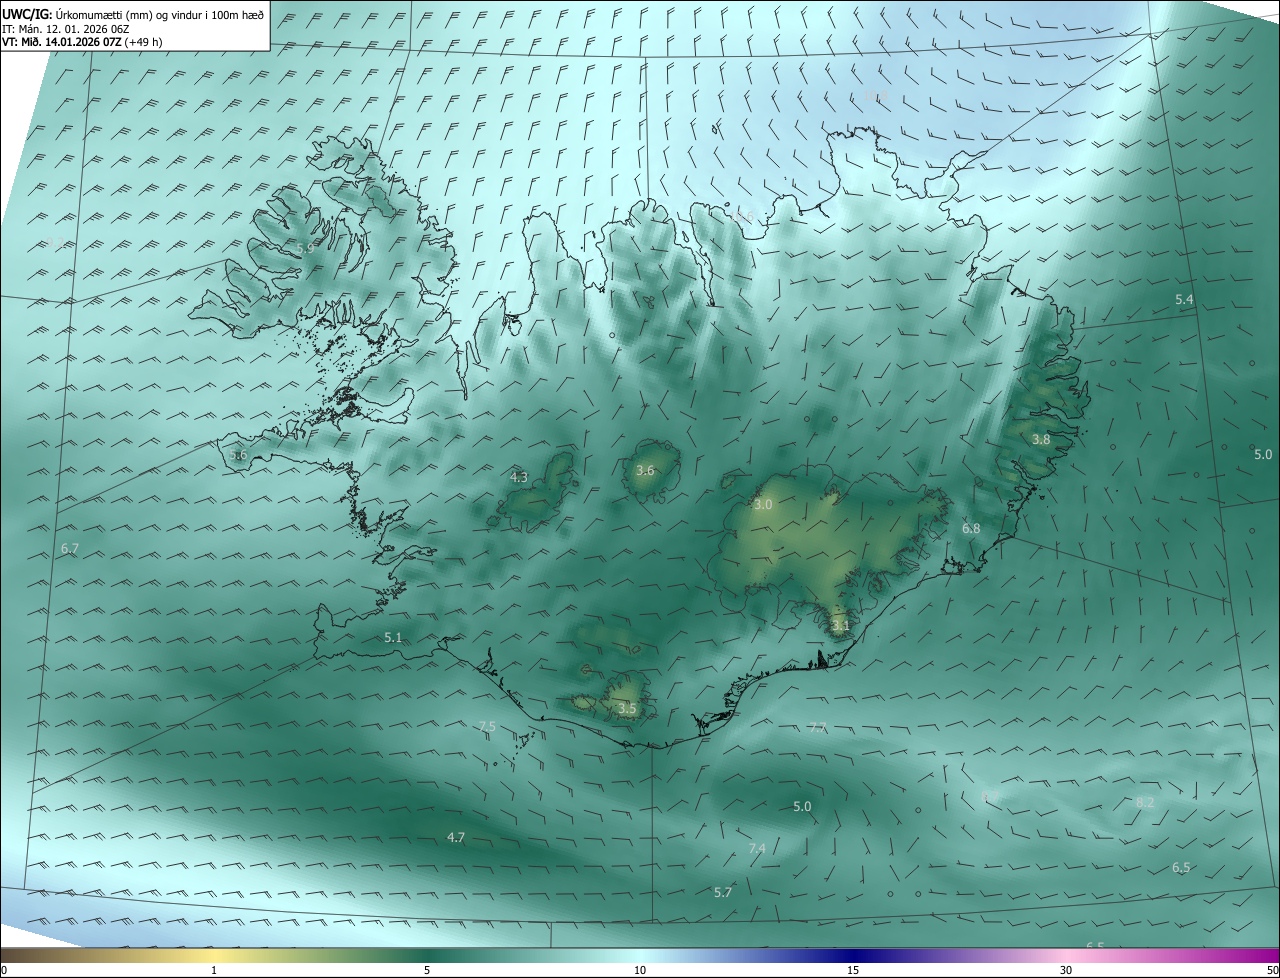Select the "UWC/IG:" header label

coord(28,13)
